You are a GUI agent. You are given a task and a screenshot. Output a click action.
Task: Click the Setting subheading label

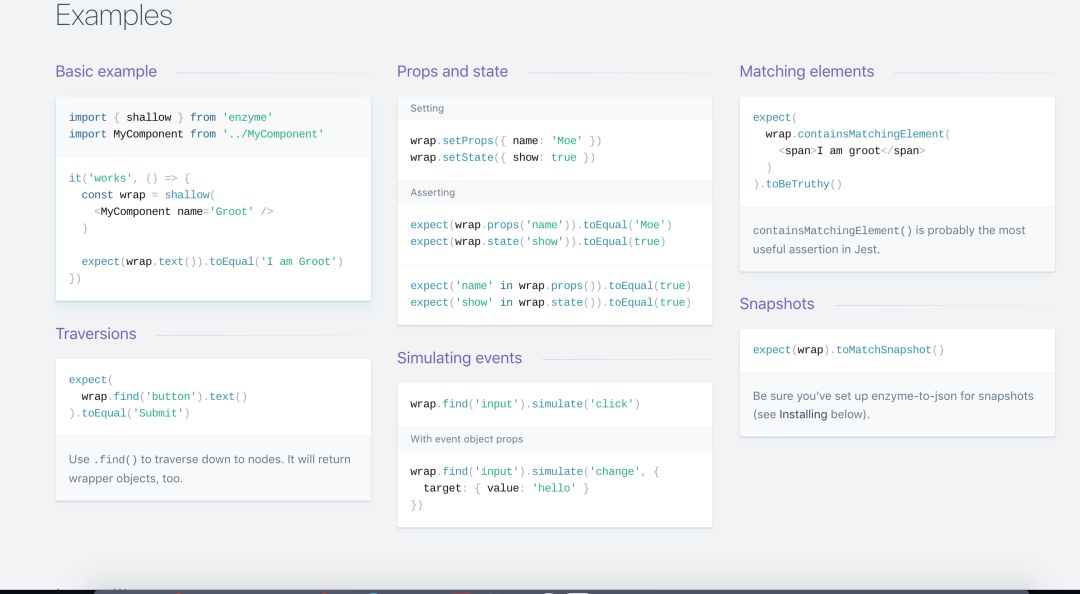click(427, 108)
